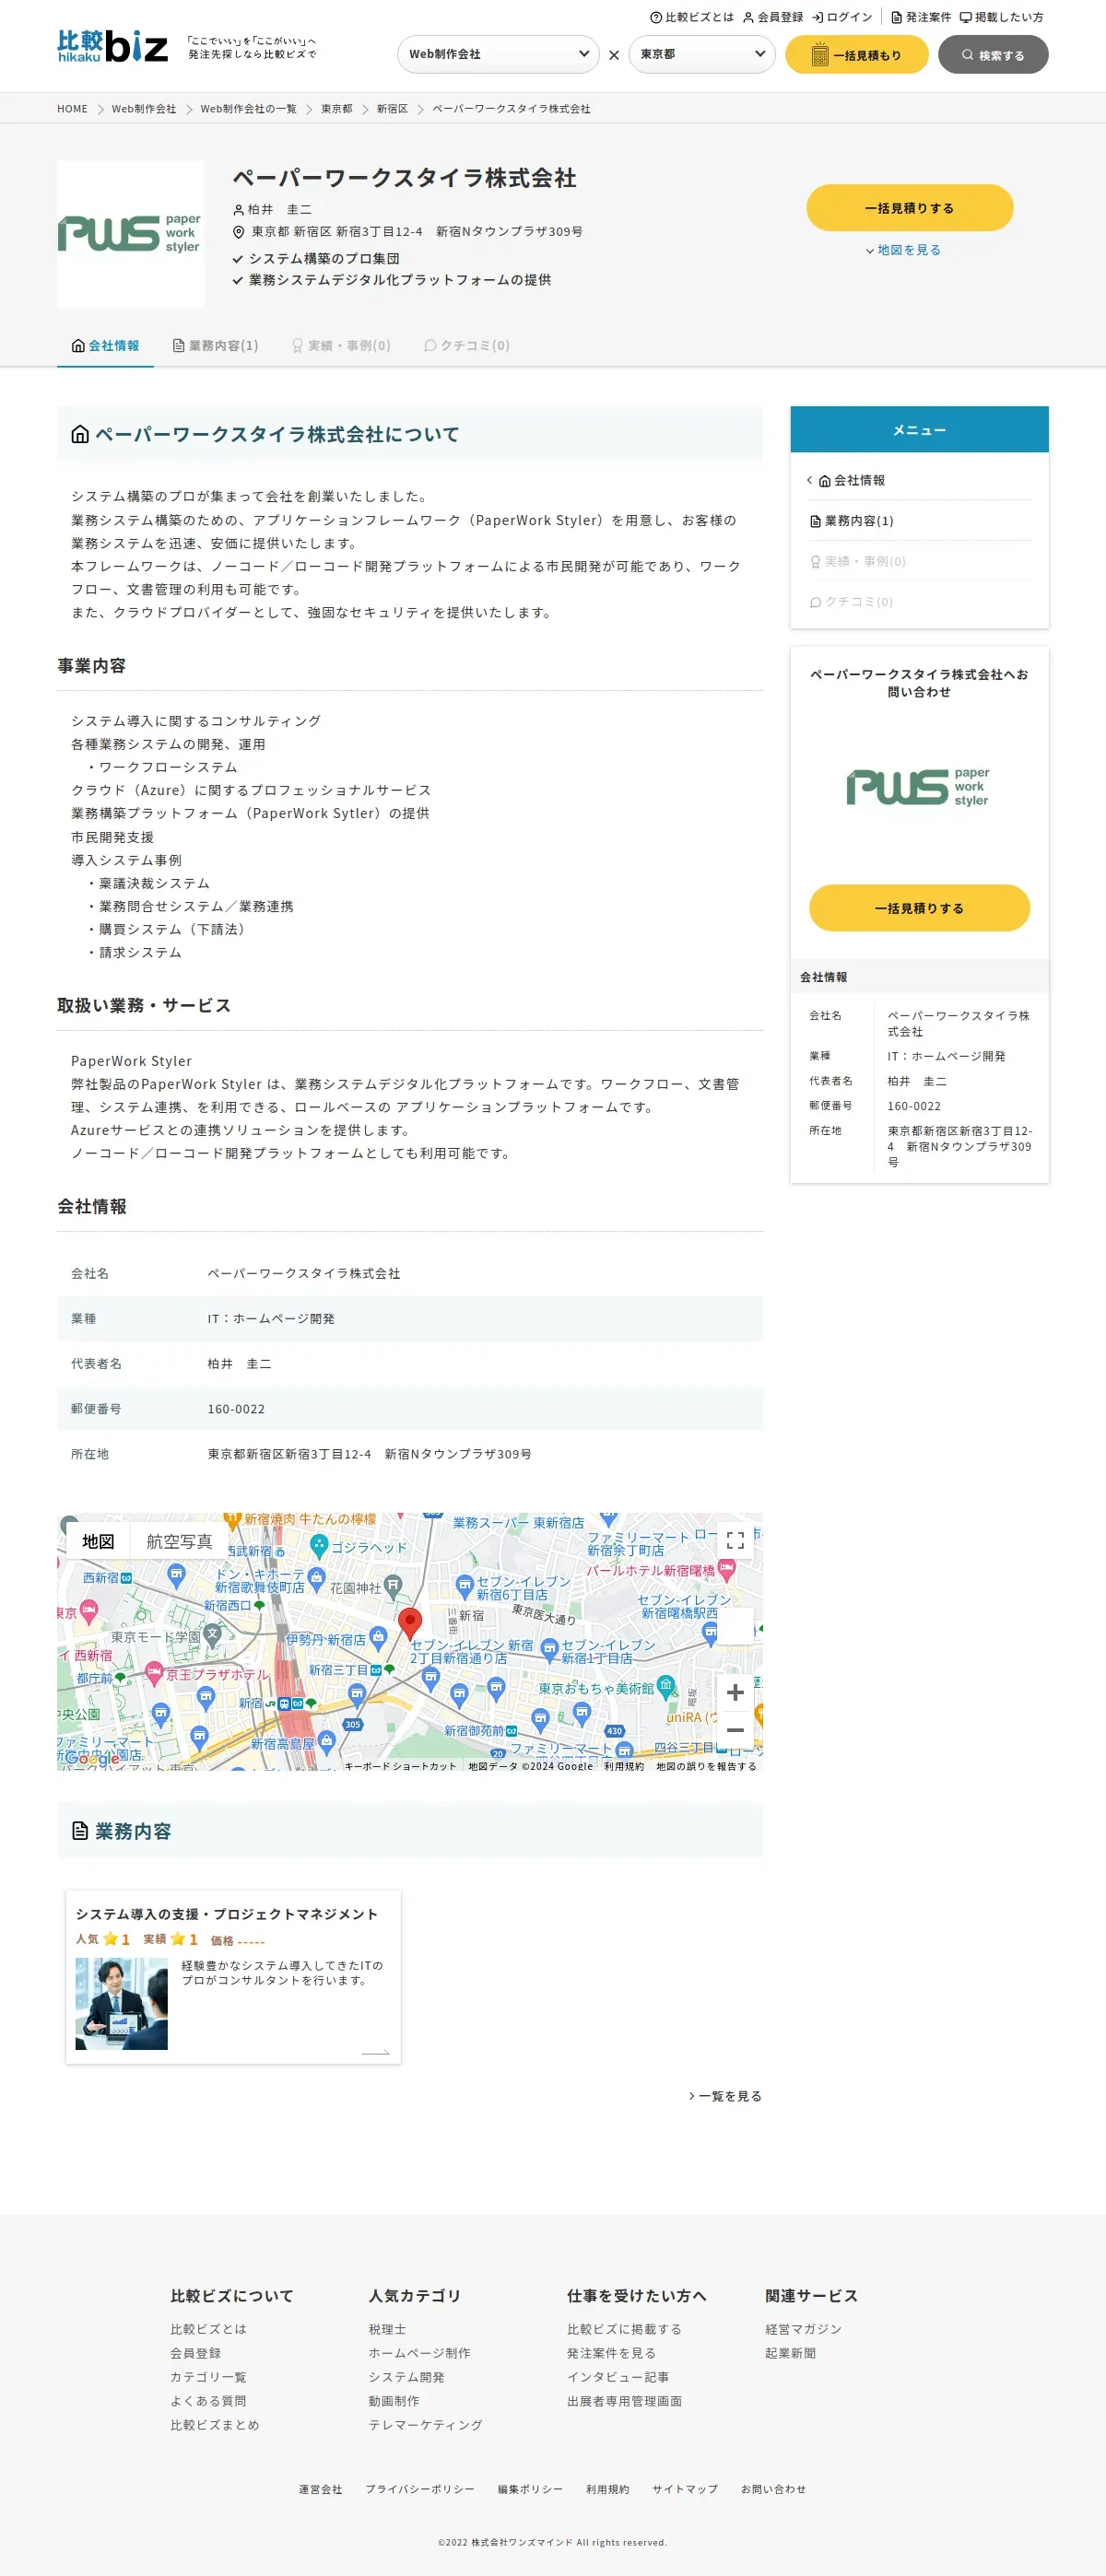Screen dimensions: 1106x2576
Task: Open footer link テレマーケティング
Action: click(425, 2425)
